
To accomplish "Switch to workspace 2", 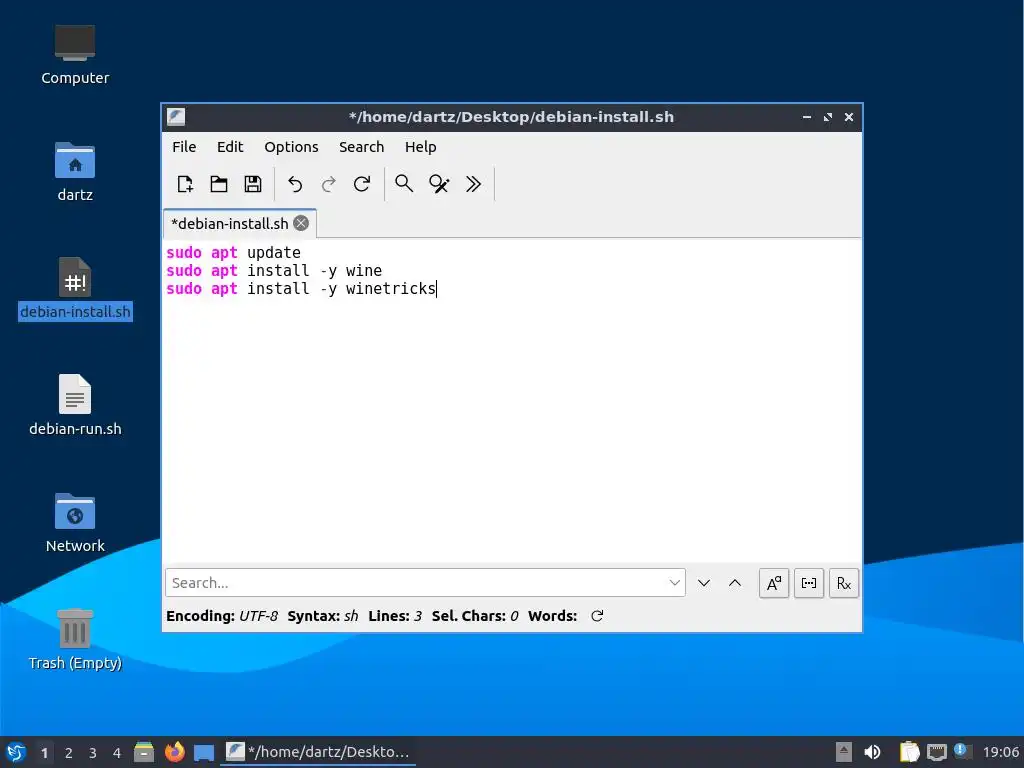I will tap(69, 753).
